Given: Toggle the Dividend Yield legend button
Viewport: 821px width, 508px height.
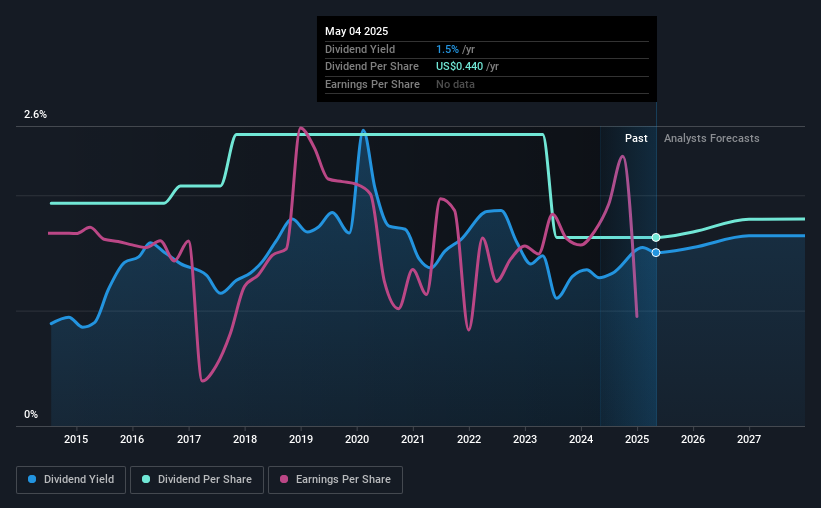Looking at the screenshot, I should (x=71, y=480).
